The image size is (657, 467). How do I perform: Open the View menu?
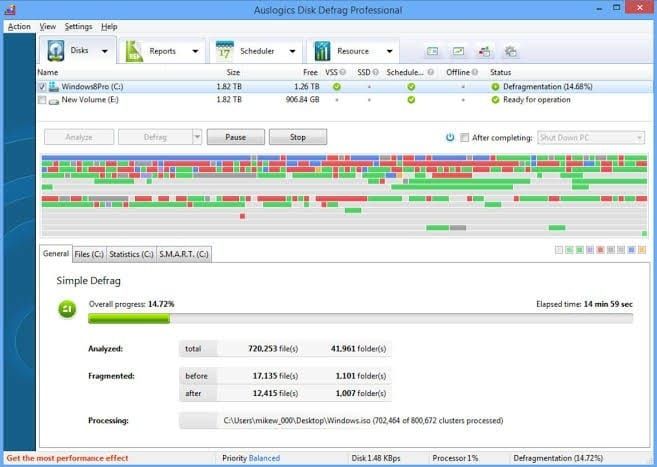[48, 26]
